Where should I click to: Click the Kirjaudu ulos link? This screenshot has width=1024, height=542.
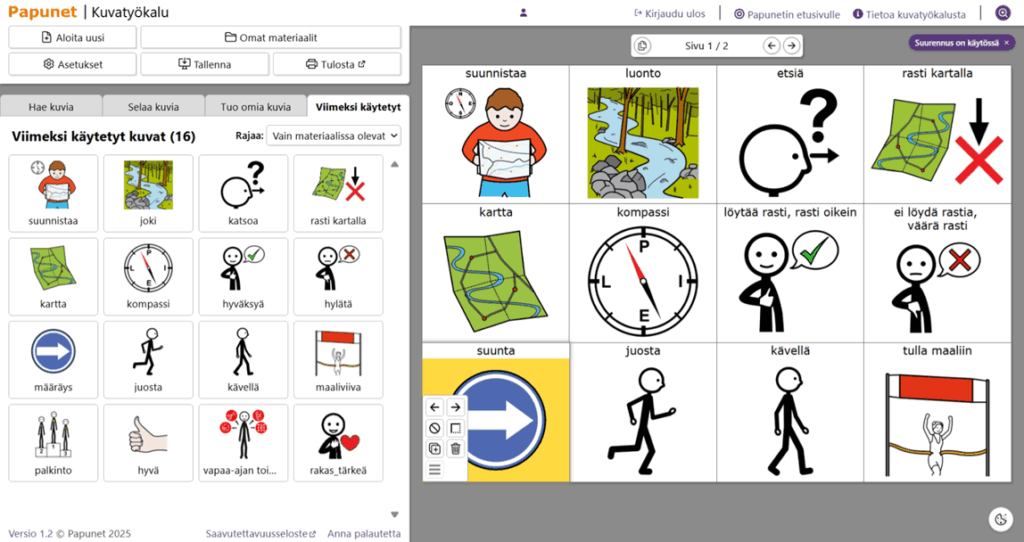pos(669,14)
